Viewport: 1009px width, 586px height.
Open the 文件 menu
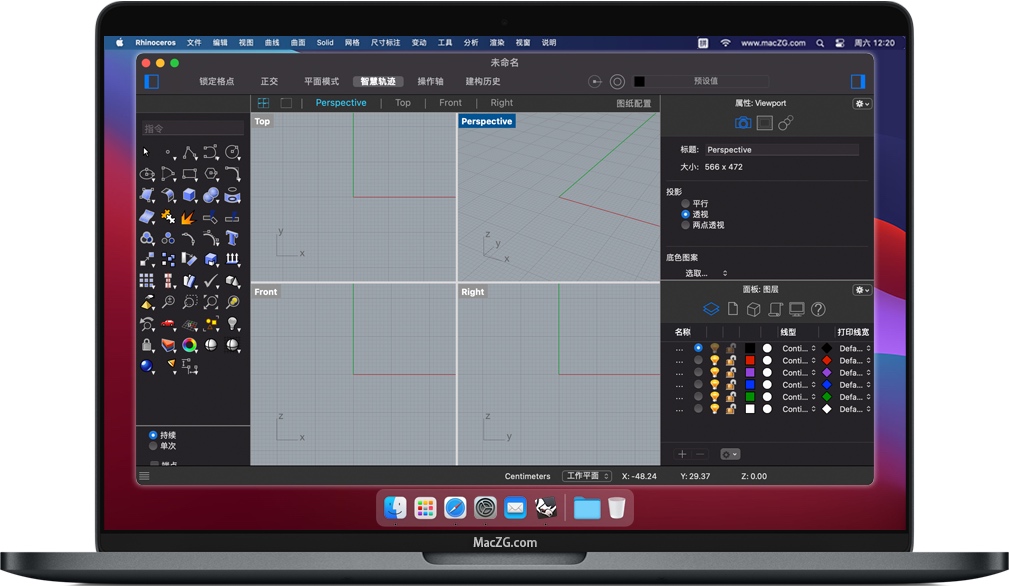(194, 42)
